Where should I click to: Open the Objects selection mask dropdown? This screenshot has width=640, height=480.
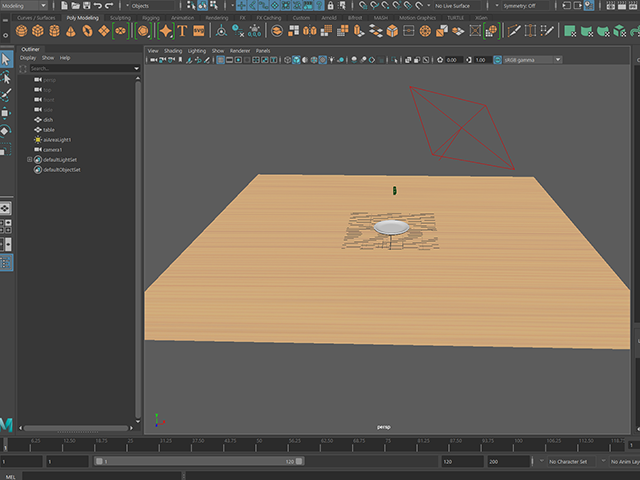[149, 6]
